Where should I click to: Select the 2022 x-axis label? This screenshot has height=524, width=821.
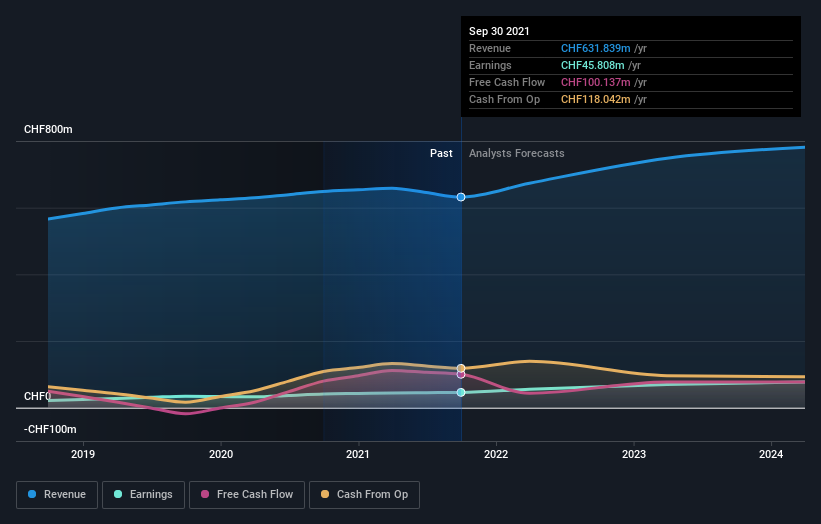pyautogui.click(x=496, y=454)
